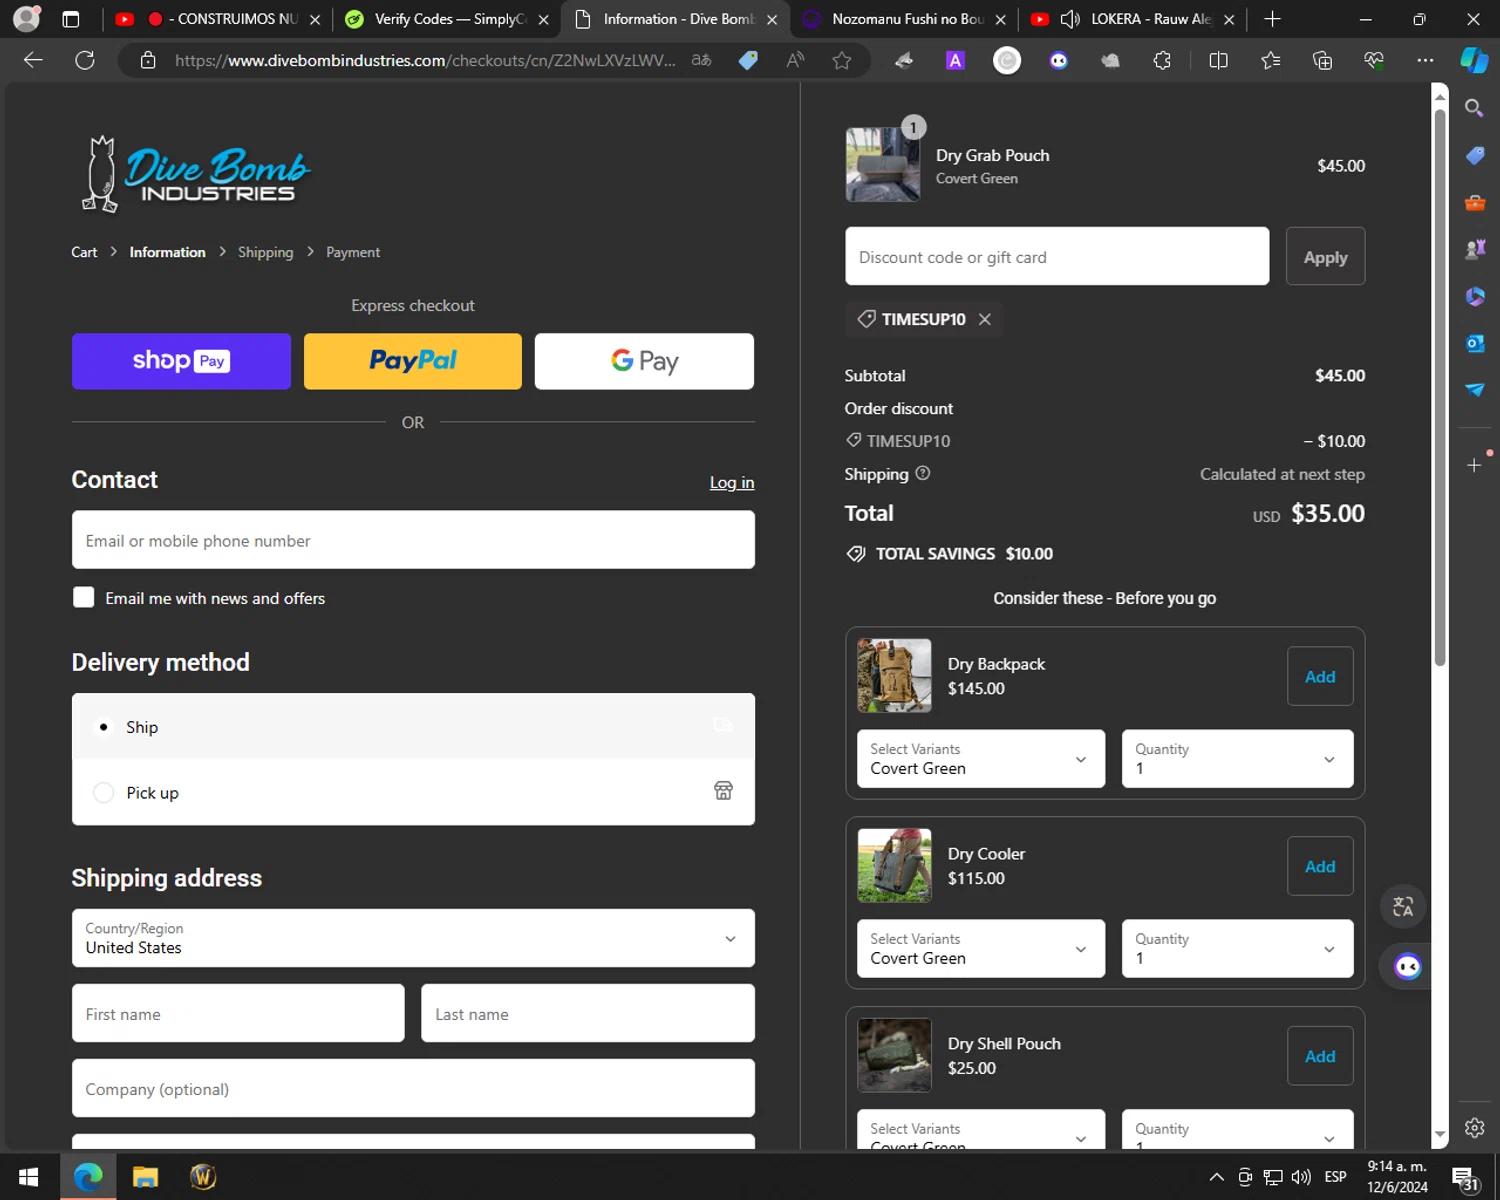Open the notification center icon
This screenshot has width=1500, height=1200.
1465,1178
